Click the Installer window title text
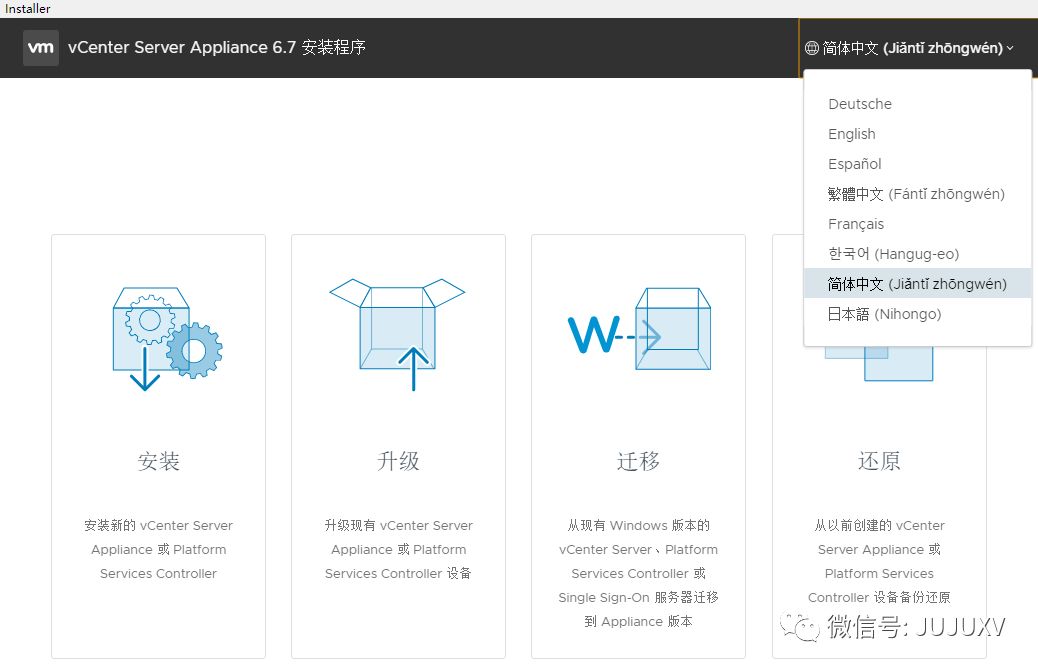Viewport: 1038px width, 672px height. click(x=28, y=9)
